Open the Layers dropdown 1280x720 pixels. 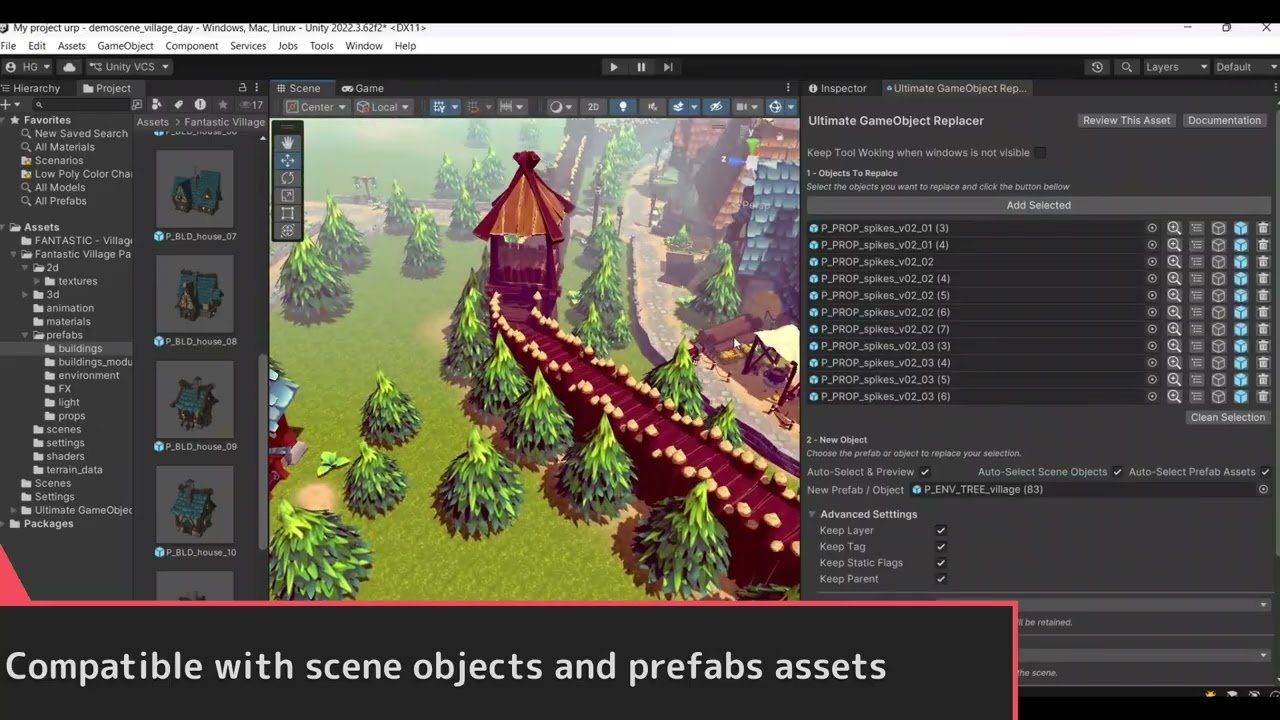coord(1175,67)
